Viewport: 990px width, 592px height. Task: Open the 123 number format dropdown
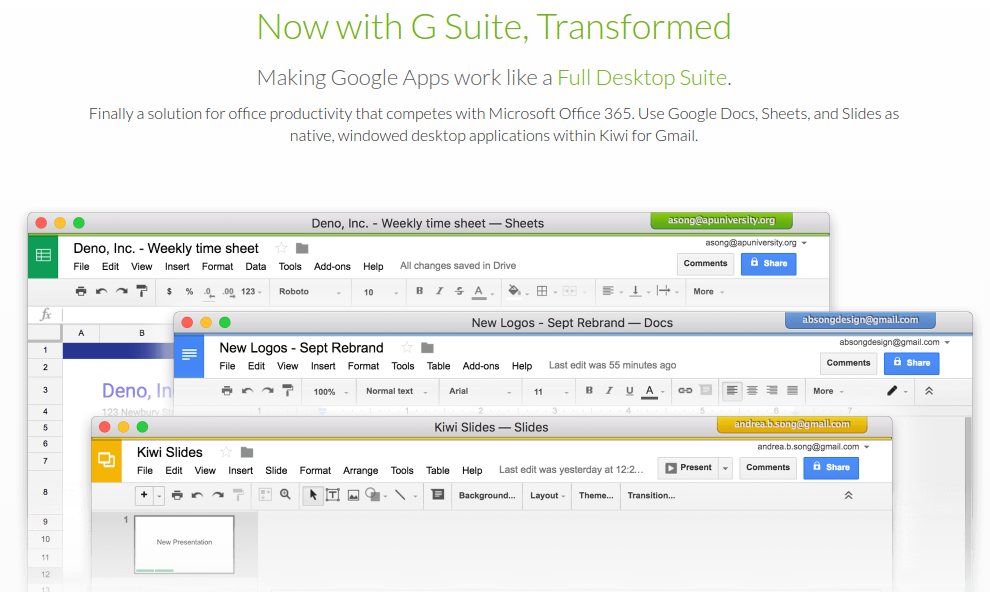click(251, 292)
